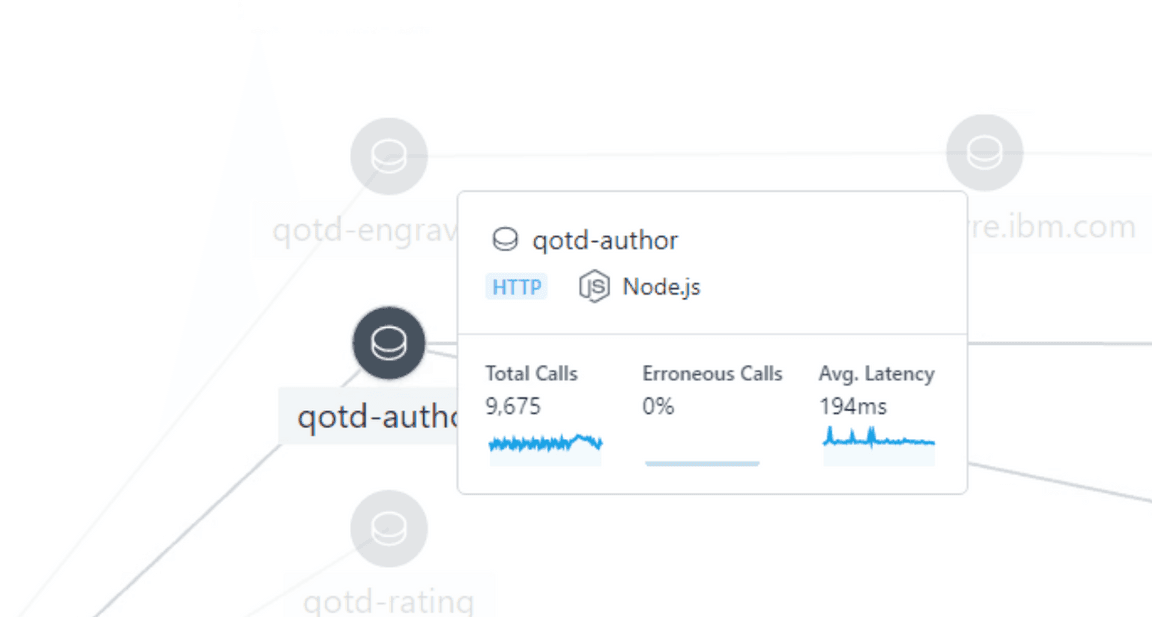
Task: Open the Avg. Latency sparkline chart
Action: point(878,445)
